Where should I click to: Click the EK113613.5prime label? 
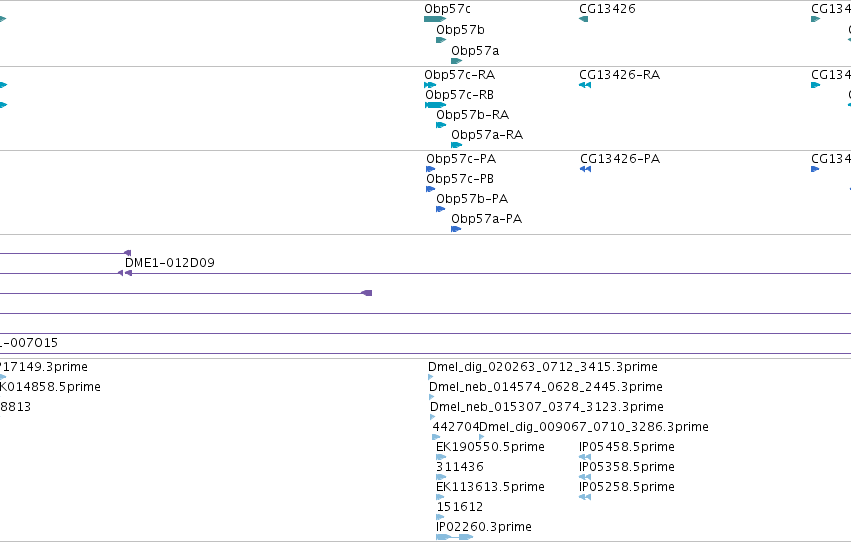(491, 488)
